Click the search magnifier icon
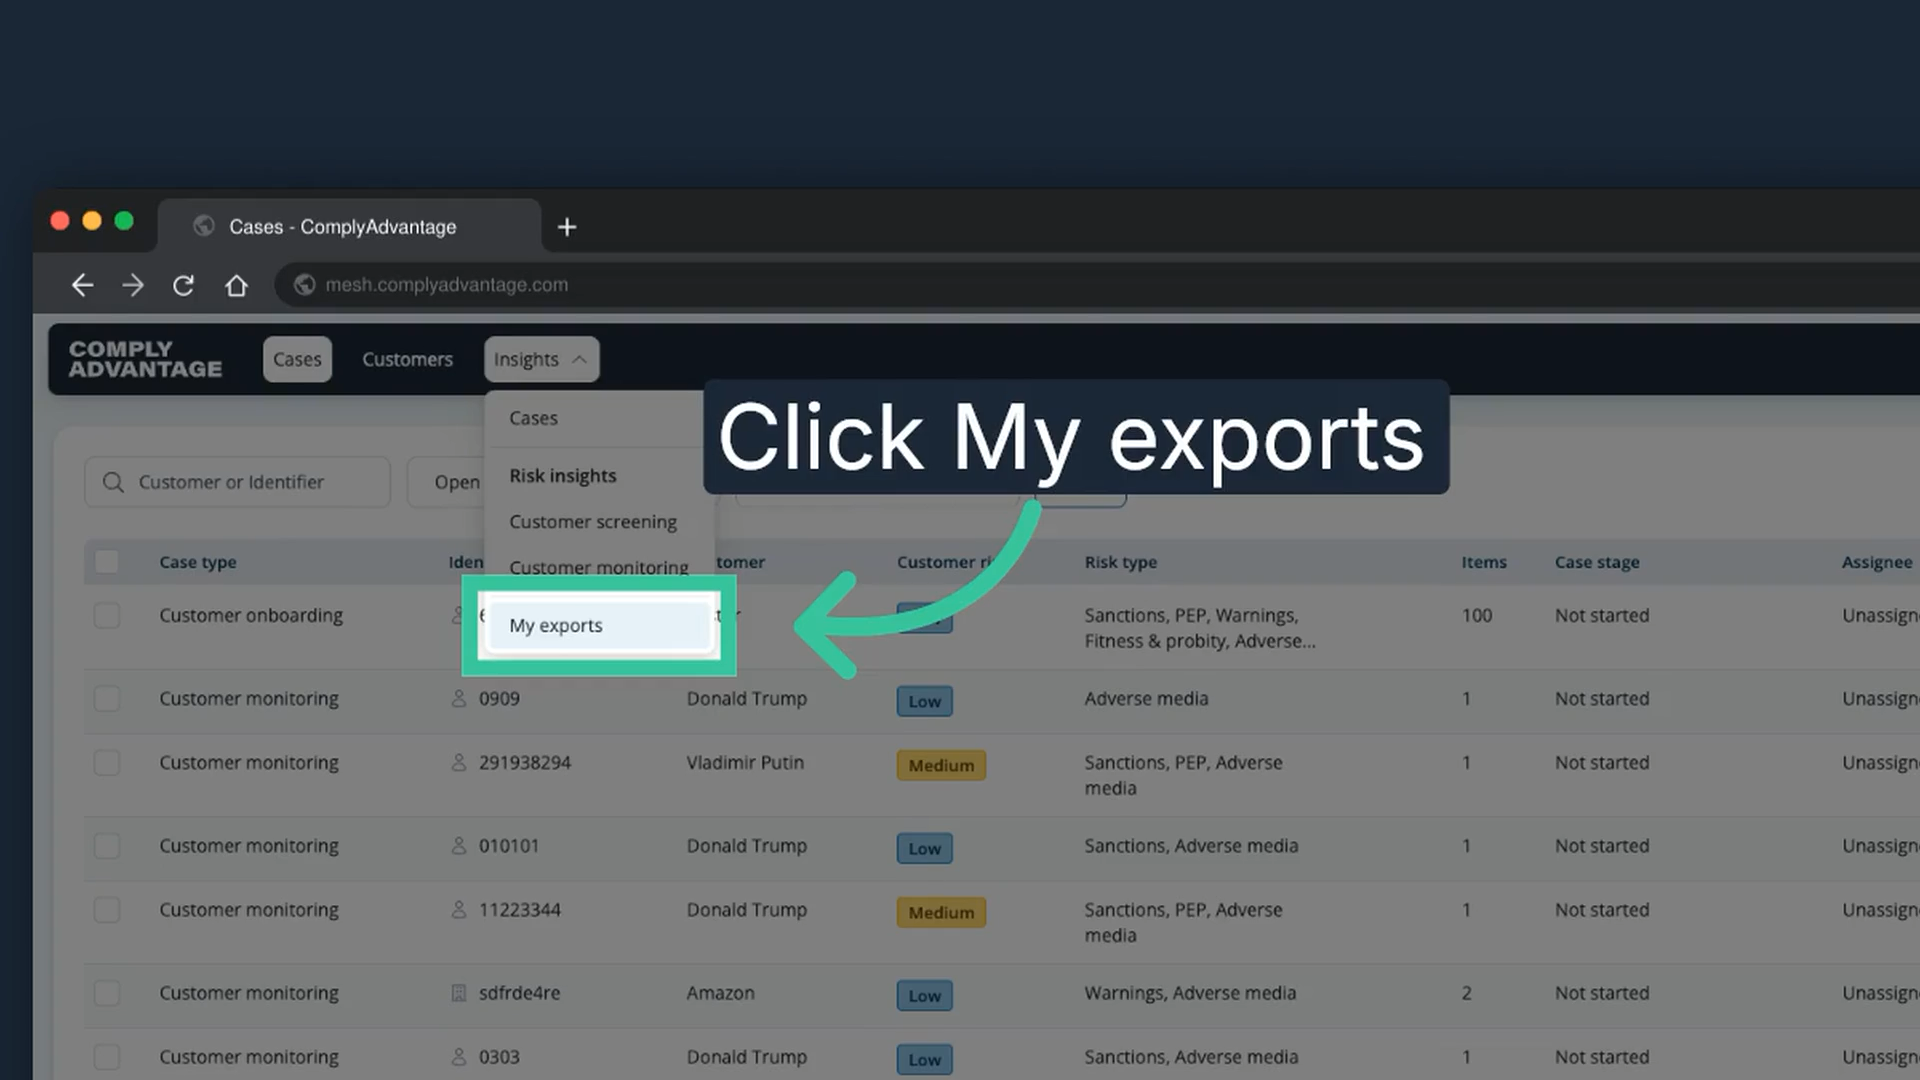 pyautogui.click(x=113, y=482)
